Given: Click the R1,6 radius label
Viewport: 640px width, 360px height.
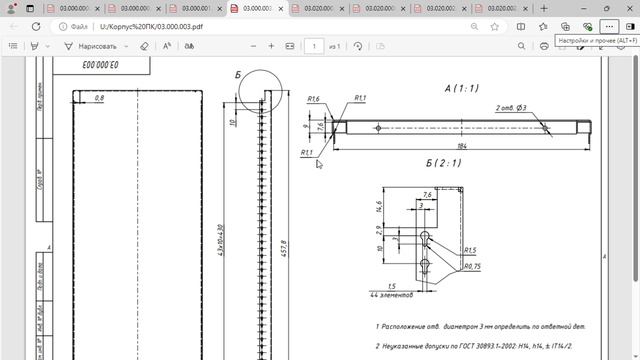Looking at the screenshot, I should pyautogui.click(x=313, y=99).
